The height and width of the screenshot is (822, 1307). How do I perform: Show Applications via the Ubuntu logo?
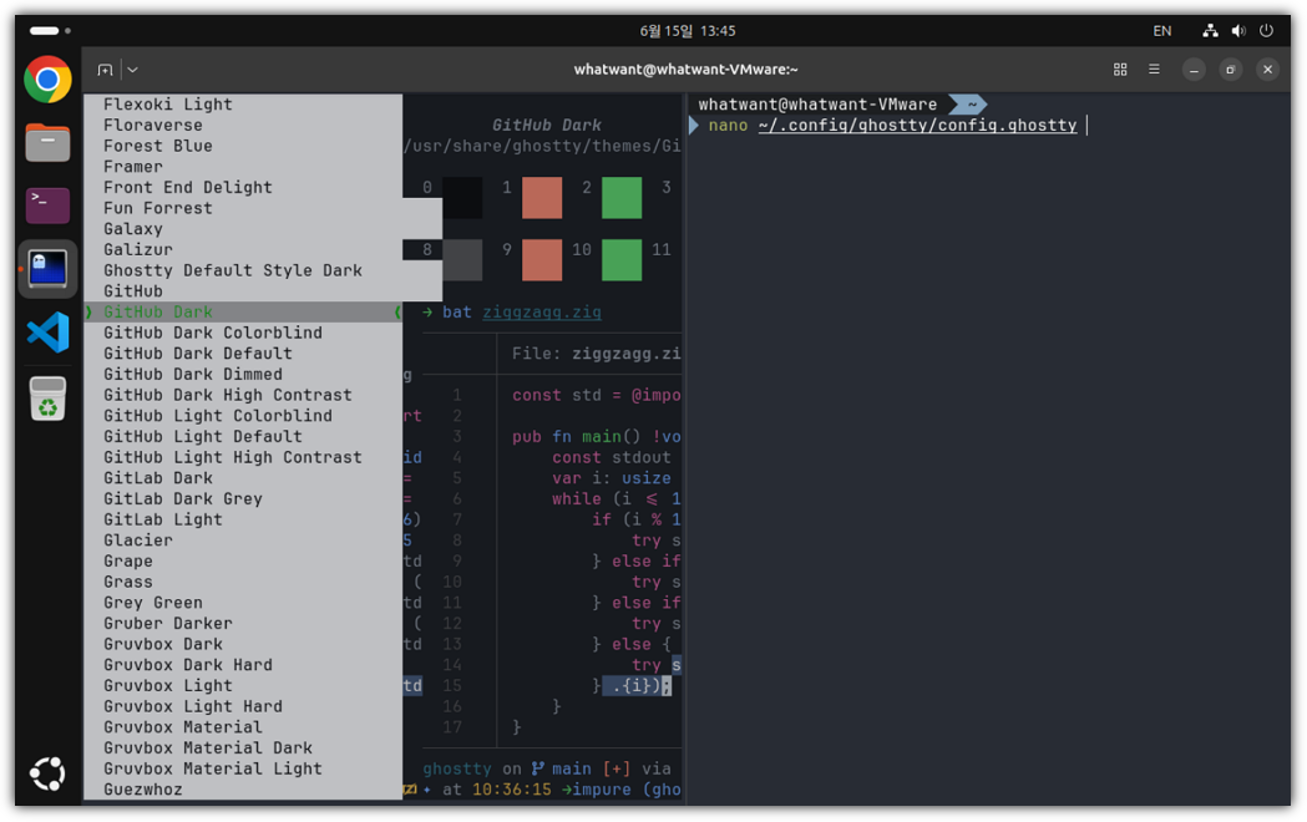(x=47, y=773)
